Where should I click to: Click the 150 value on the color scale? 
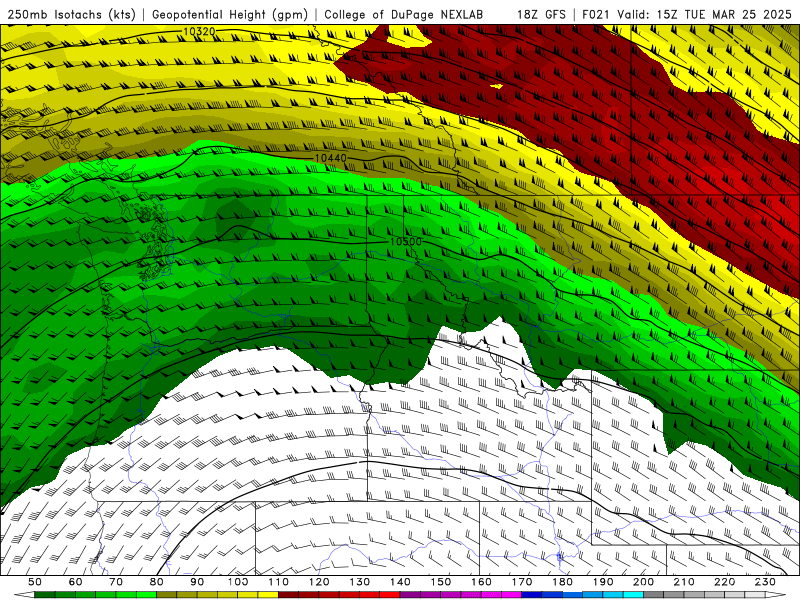(441, 582)
